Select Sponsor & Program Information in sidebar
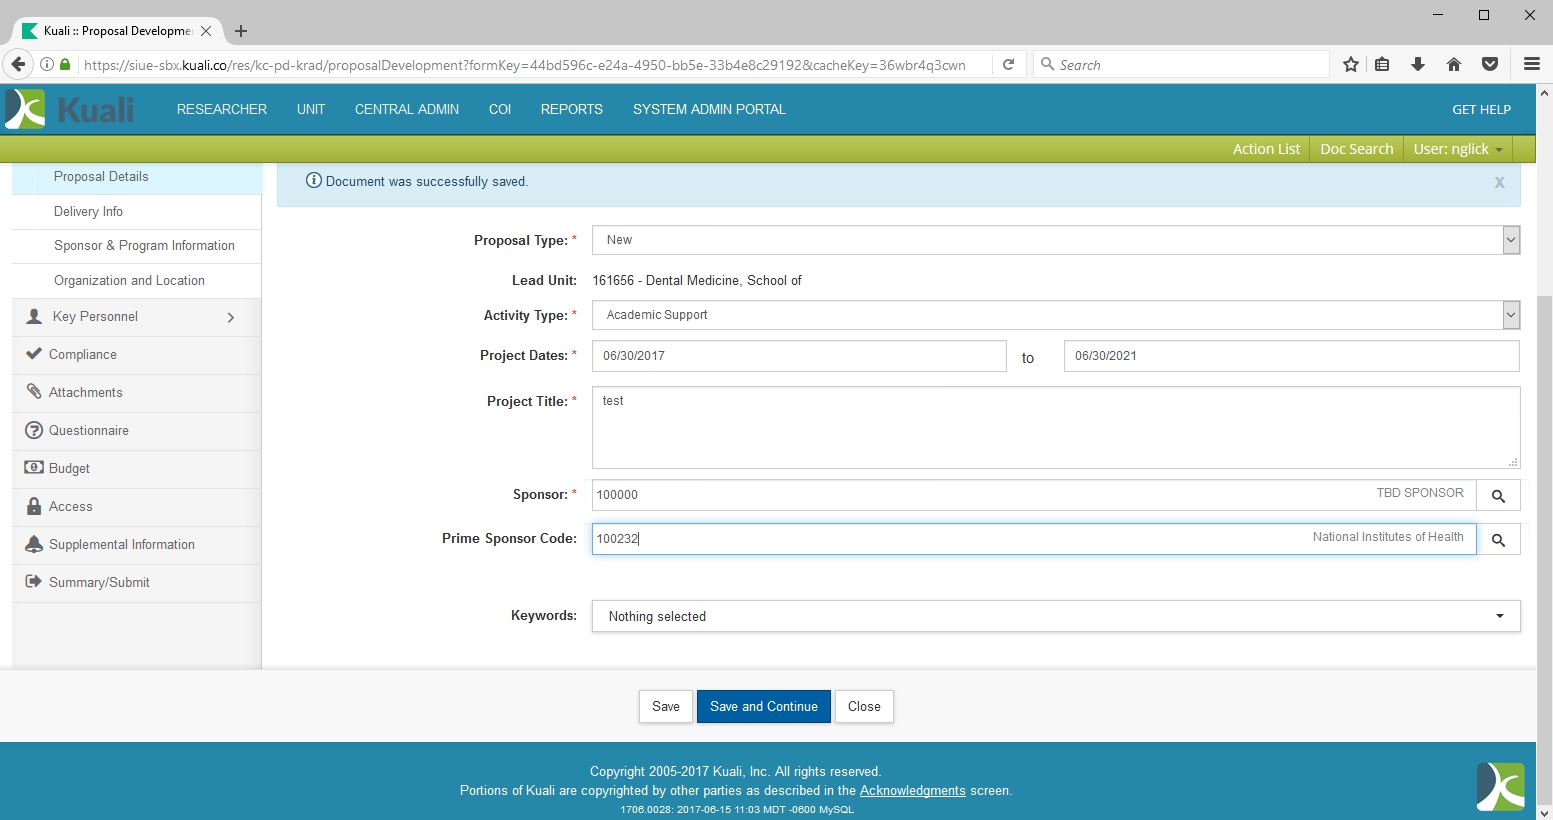The image size is (1553, 820). click(144, 246)
